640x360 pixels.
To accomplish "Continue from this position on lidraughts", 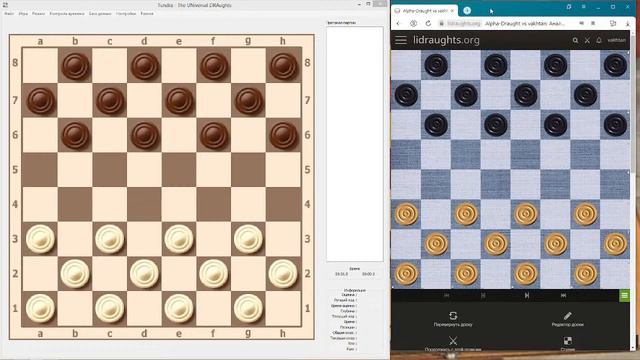I will (x=453, y=344).
